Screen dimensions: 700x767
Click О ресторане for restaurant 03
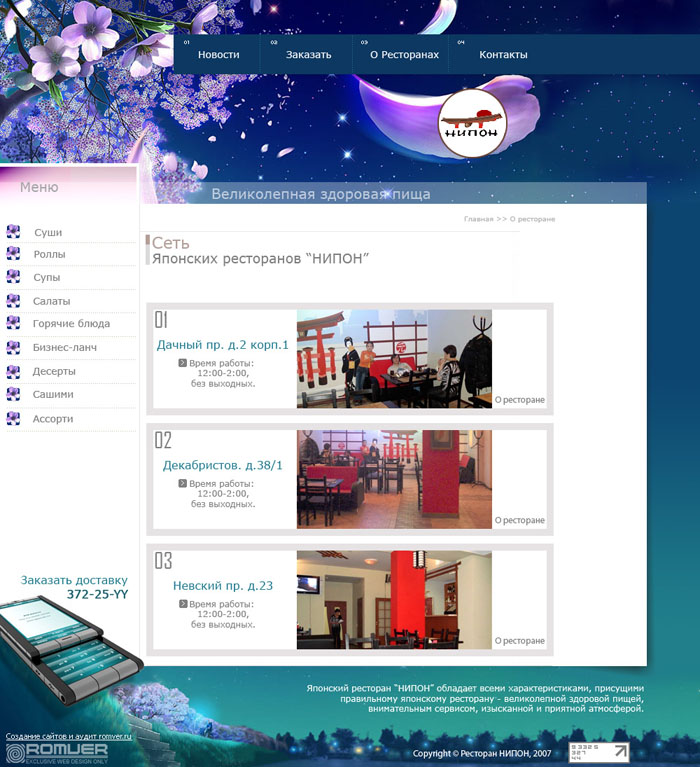(x=519, y=640)
